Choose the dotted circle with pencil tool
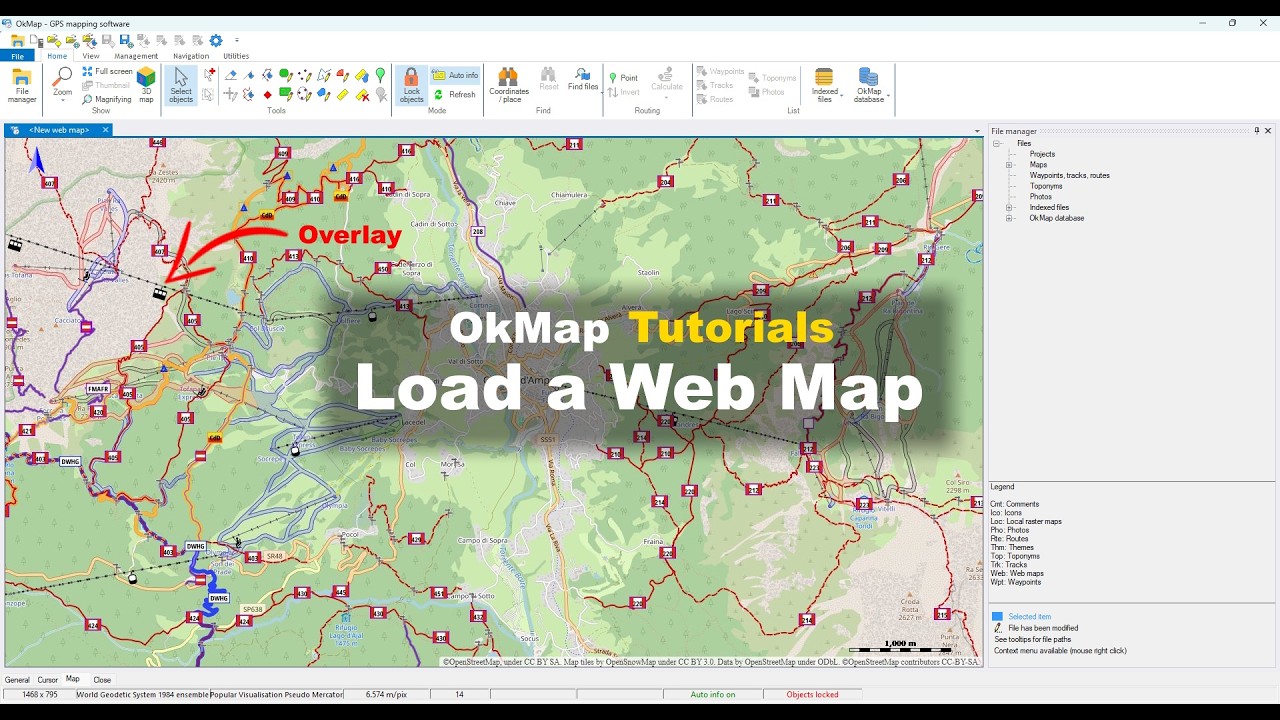The height and width of the screenshot is (720, 1280). coord(305,95)
